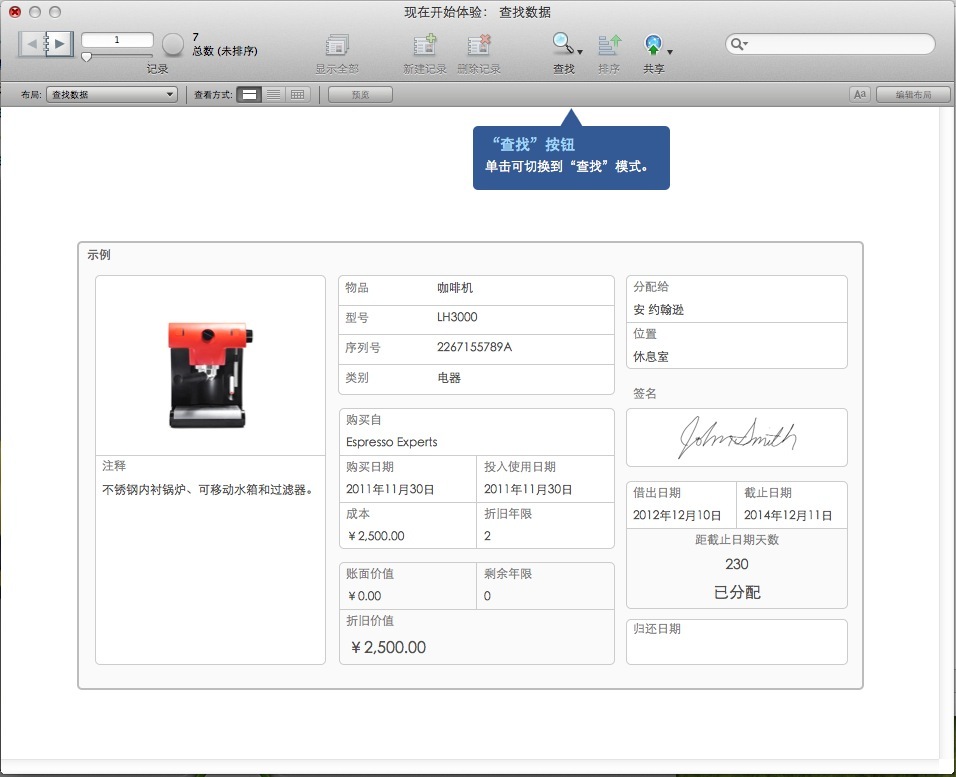Expand the 共享 button's dropdown arrow
This screenshot has height=777, width=956.
(x=670, y=51)
